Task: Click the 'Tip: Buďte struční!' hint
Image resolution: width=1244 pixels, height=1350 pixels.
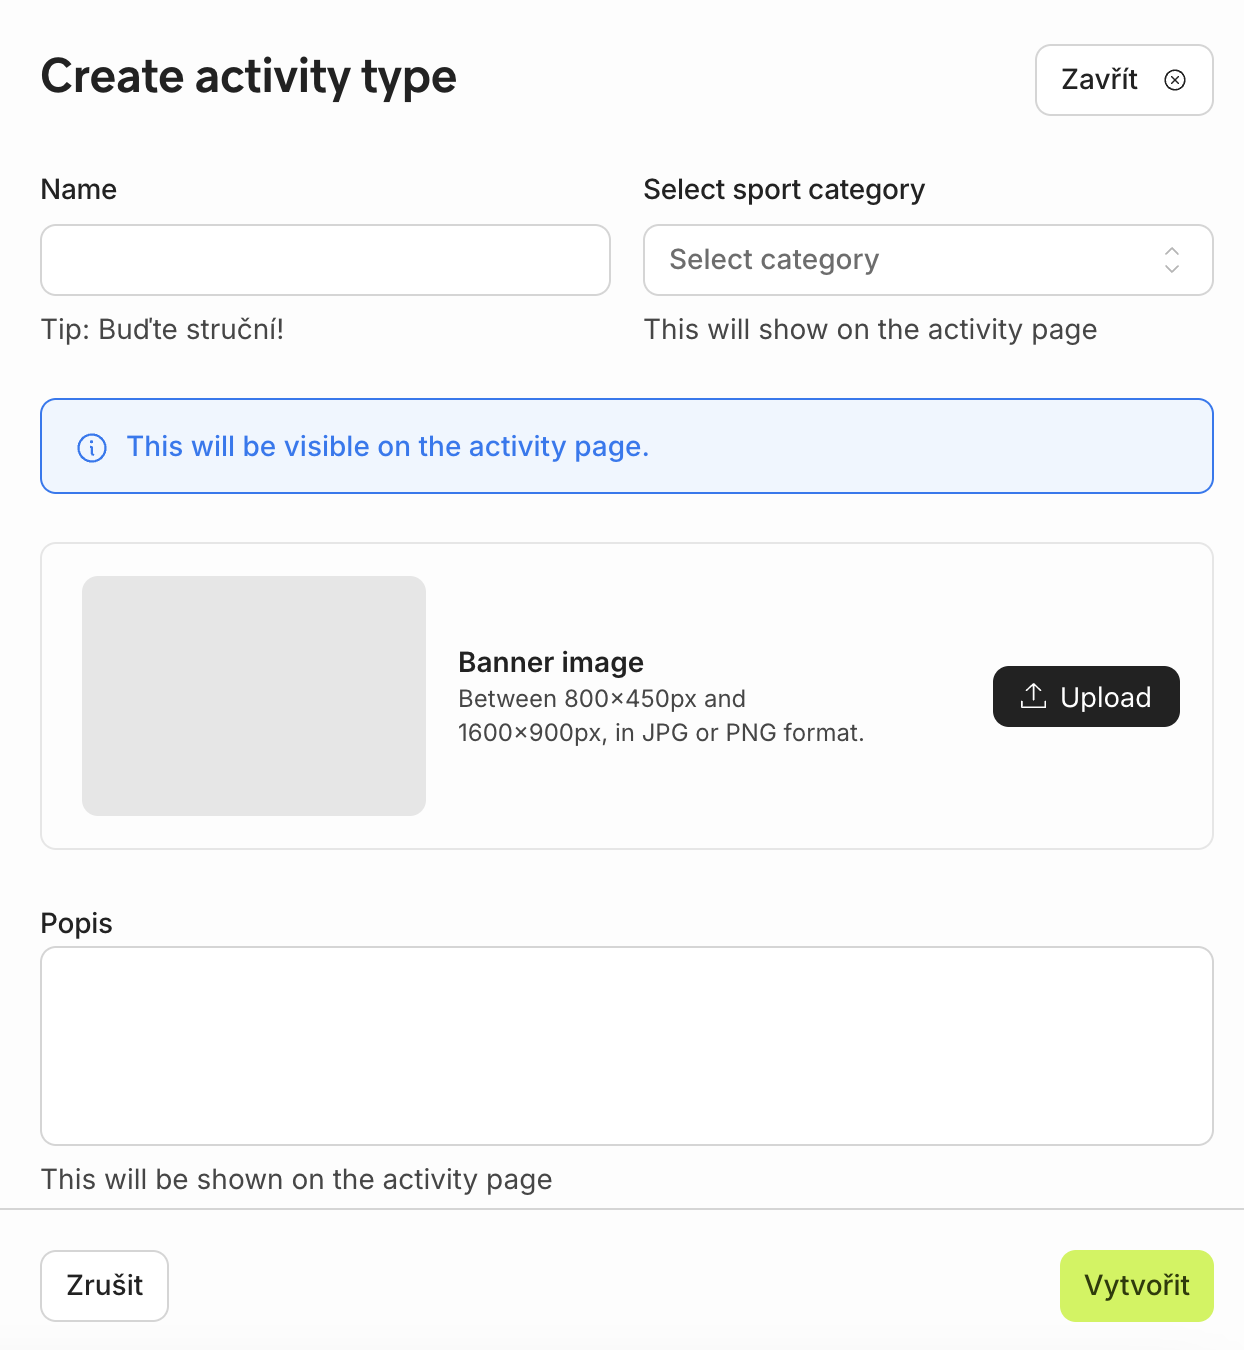Action: (x=162, y=330)
